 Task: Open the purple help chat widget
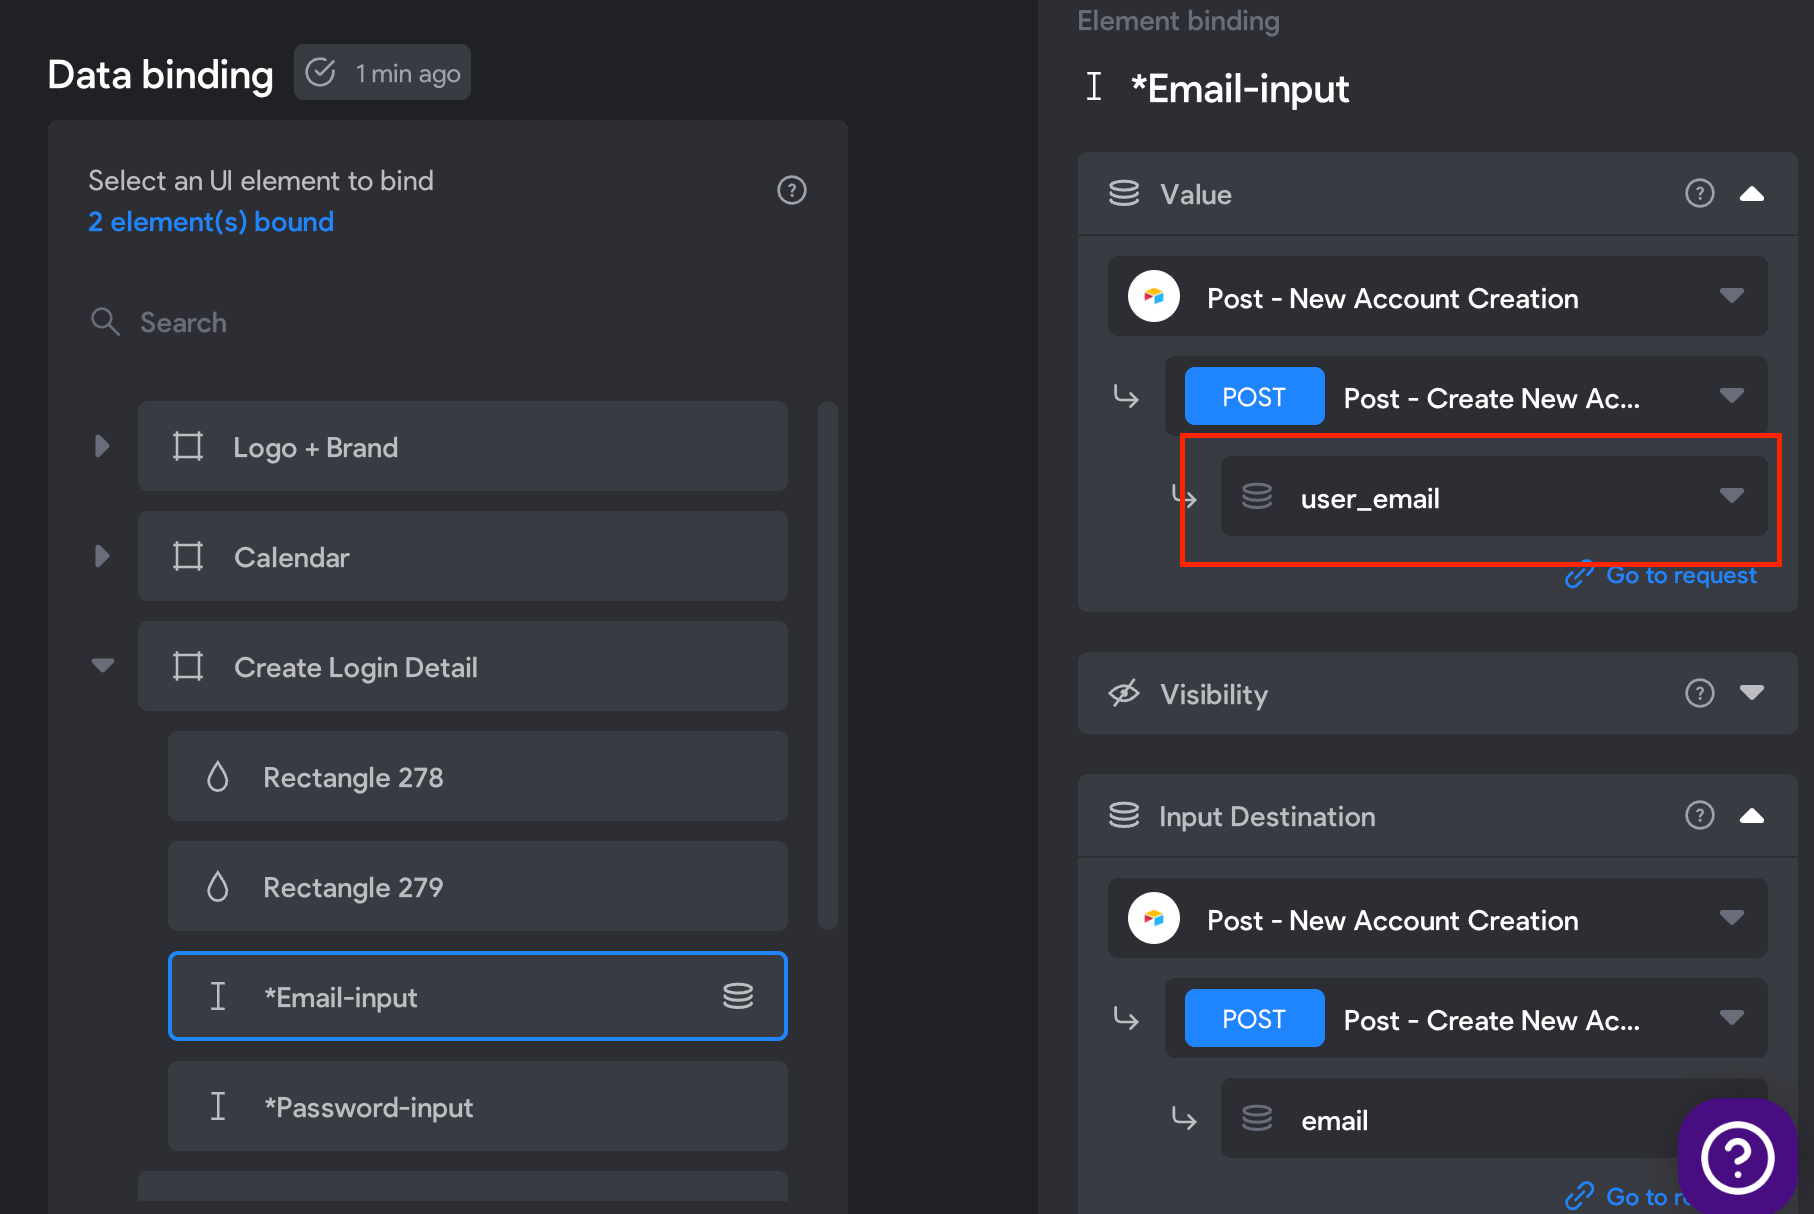pos(1738,1157)
